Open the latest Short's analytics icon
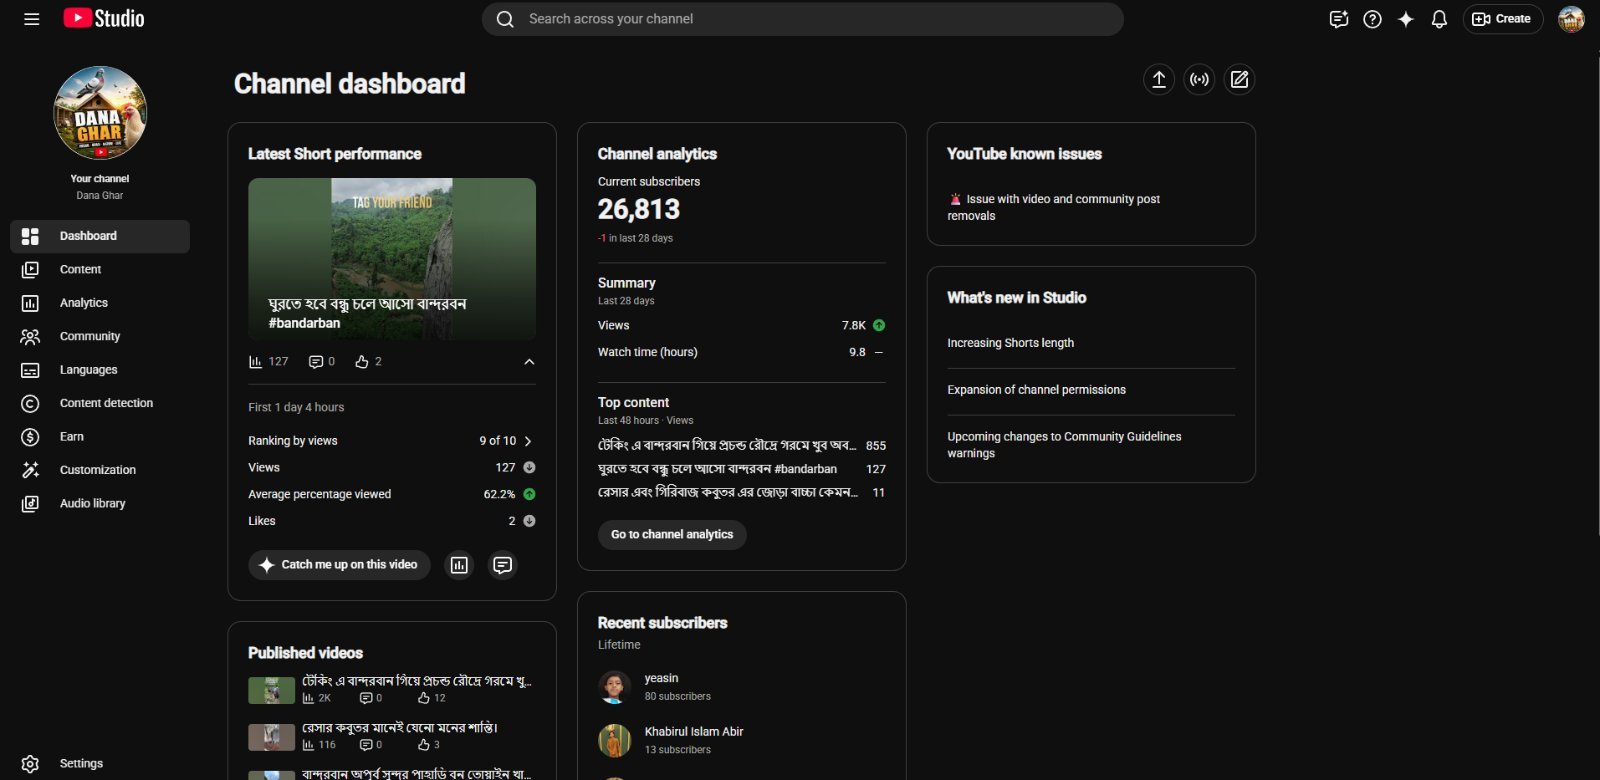Viewport: 1600px width, 780px height. (459, 565)
